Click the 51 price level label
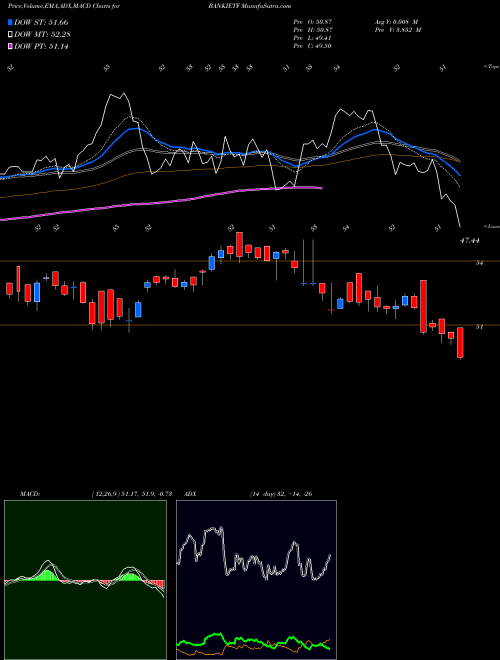The height and width of the screenshot is (660, 500). (479, 326)
